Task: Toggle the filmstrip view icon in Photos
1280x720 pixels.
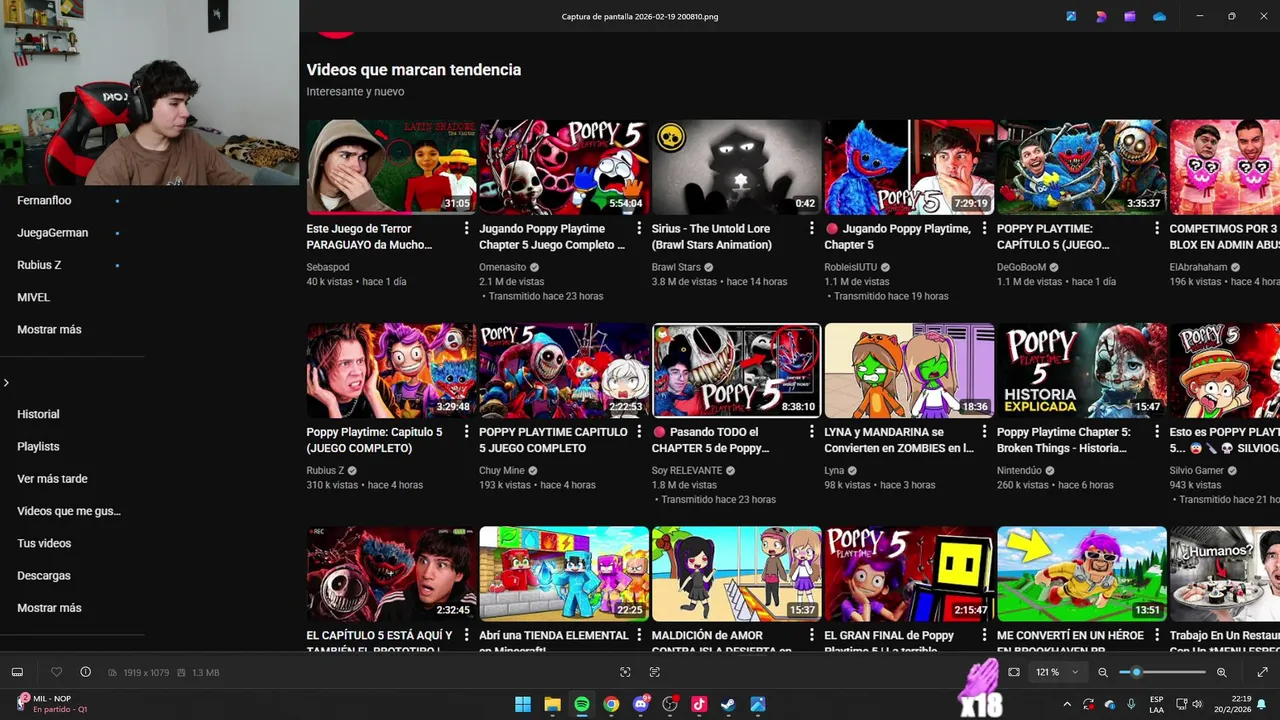Action: pyautogui.click(x=17, y=672)
